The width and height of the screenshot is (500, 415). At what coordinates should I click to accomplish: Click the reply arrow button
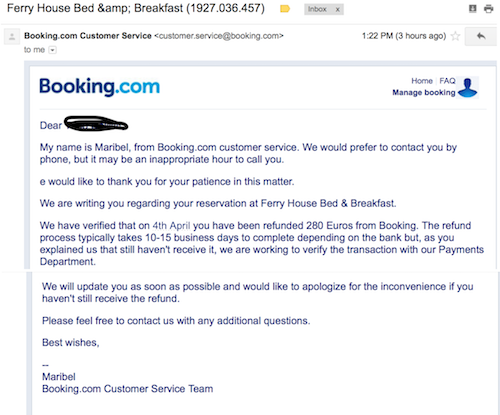pos(481,36)
